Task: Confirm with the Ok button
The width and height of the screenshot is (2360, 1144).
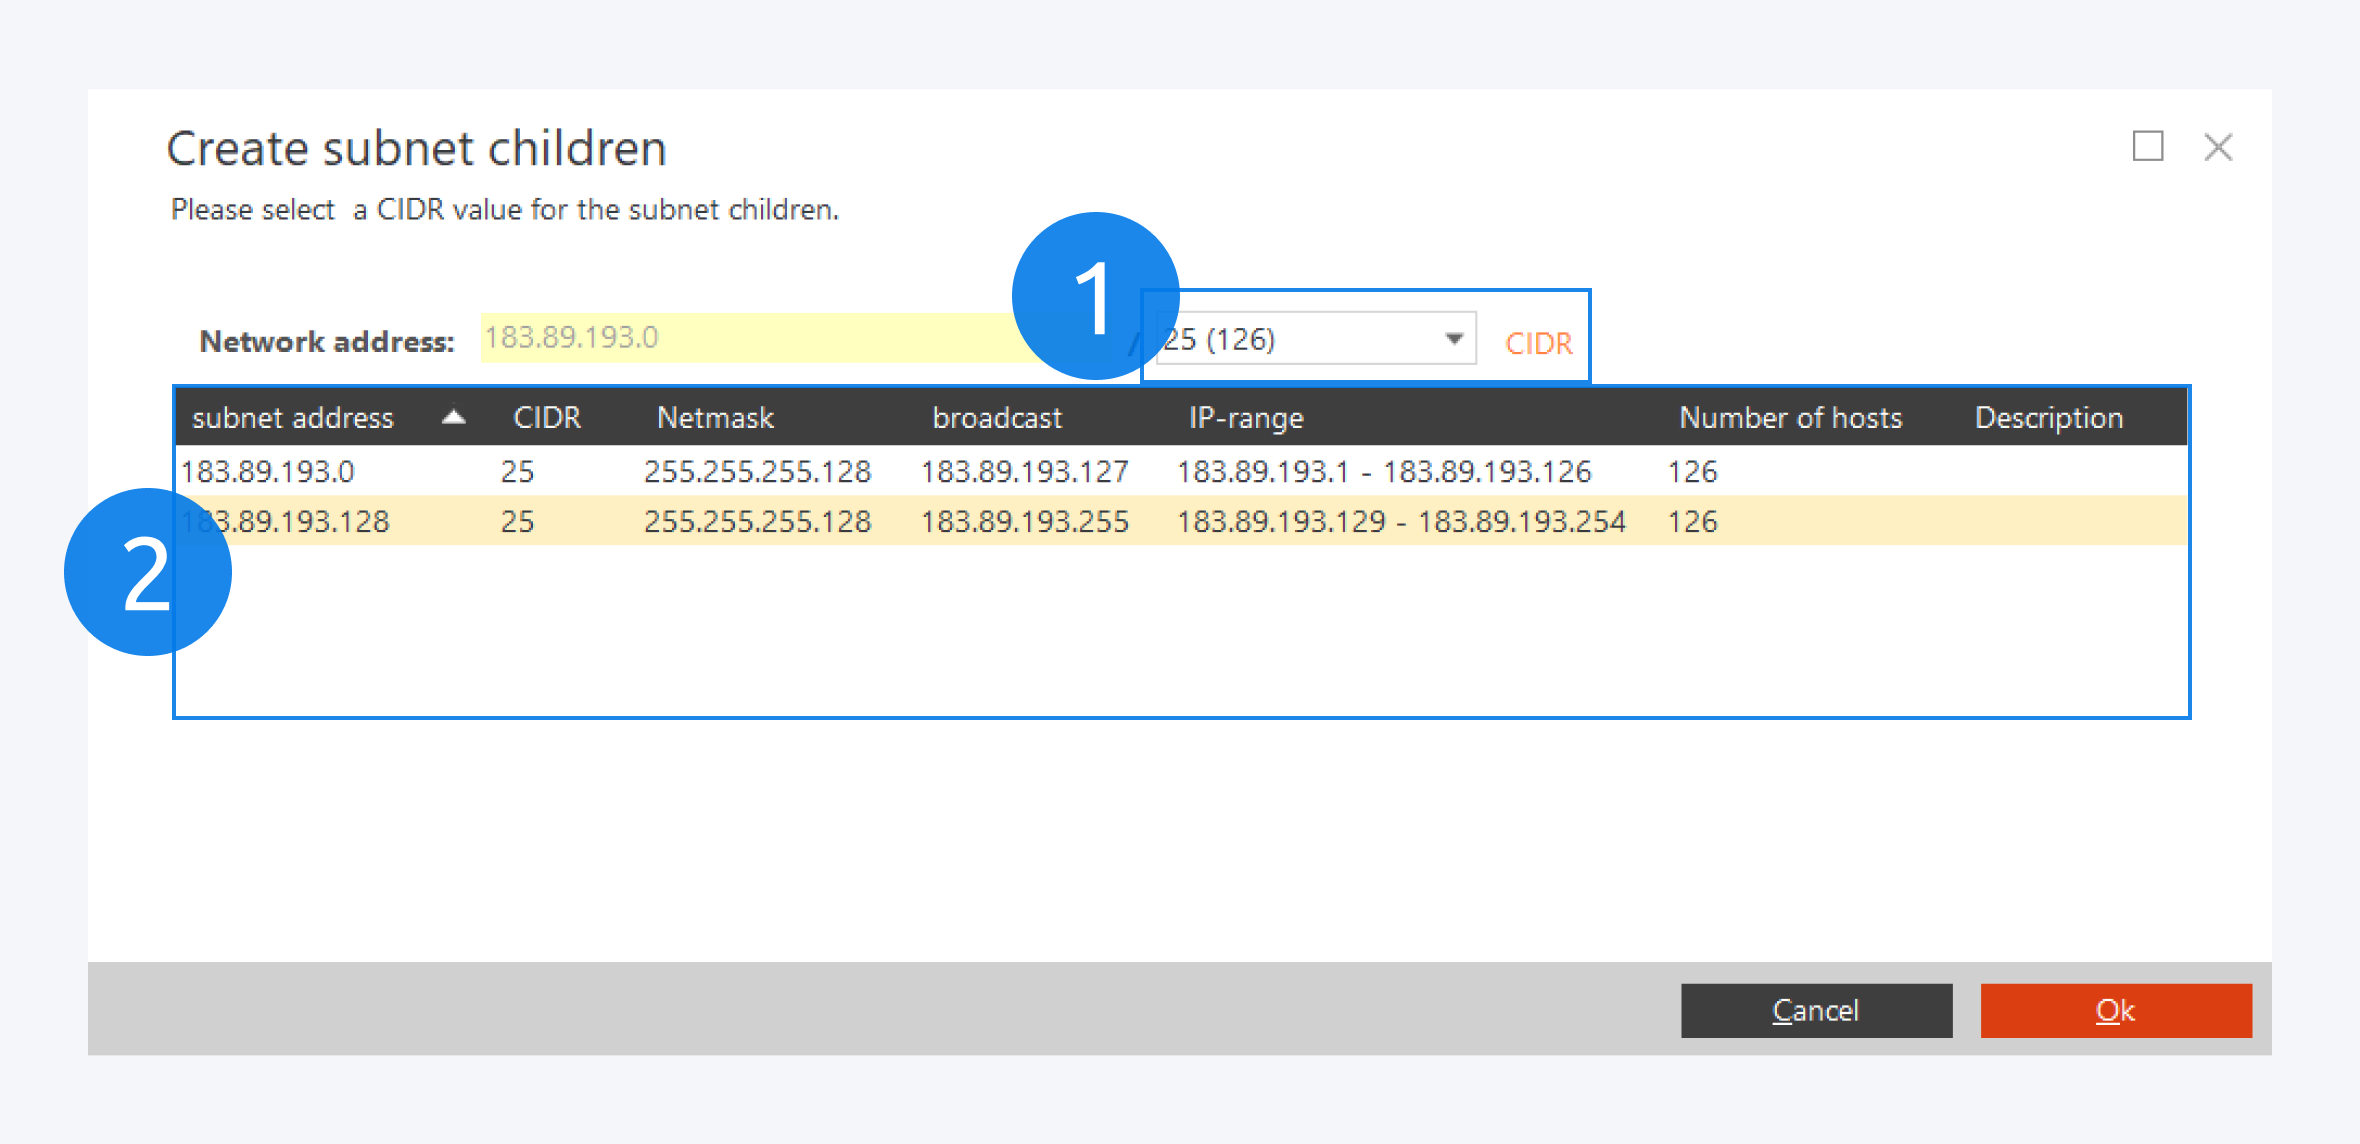Action: point(2115,1010)
